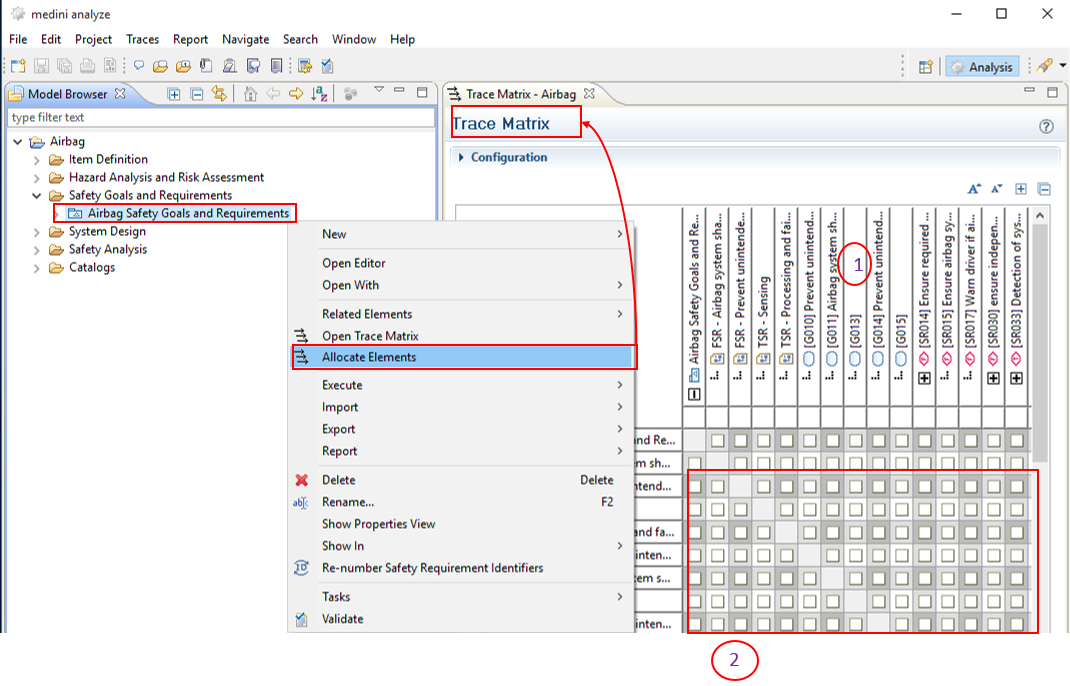
Task: Expand the System Design folder
Action: click(37, 232)
